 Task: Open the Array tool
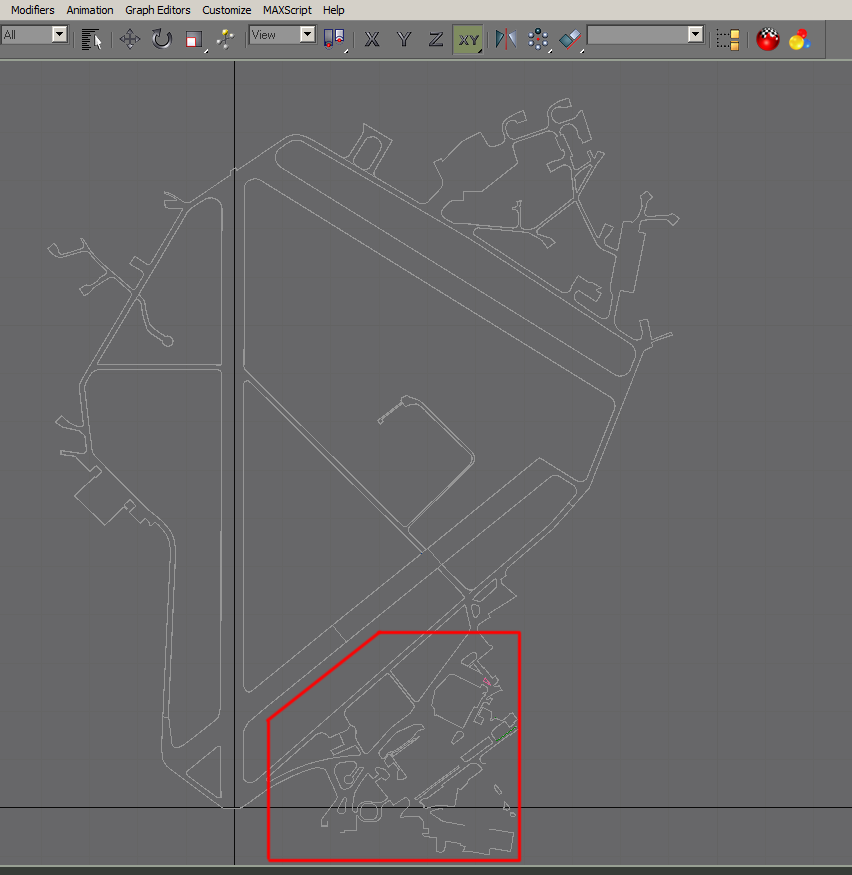tap(538, 39)
